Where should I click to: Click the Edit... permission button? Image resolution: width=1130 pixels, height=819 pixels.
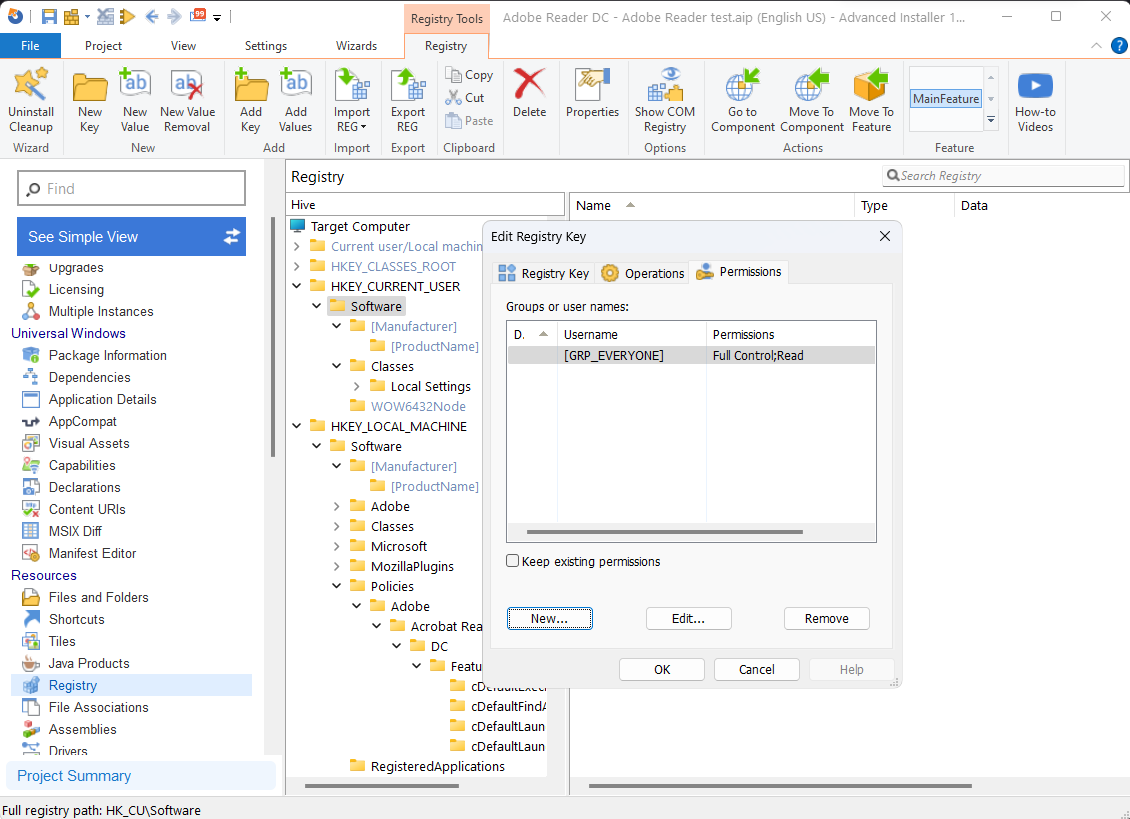point(688,619)
